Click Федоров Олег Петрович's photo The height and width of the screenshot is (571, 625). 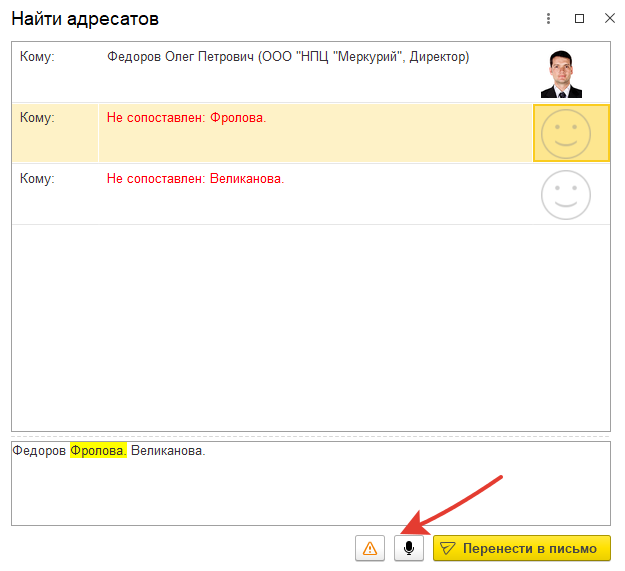pyautogui.click(x=566, y=73)
